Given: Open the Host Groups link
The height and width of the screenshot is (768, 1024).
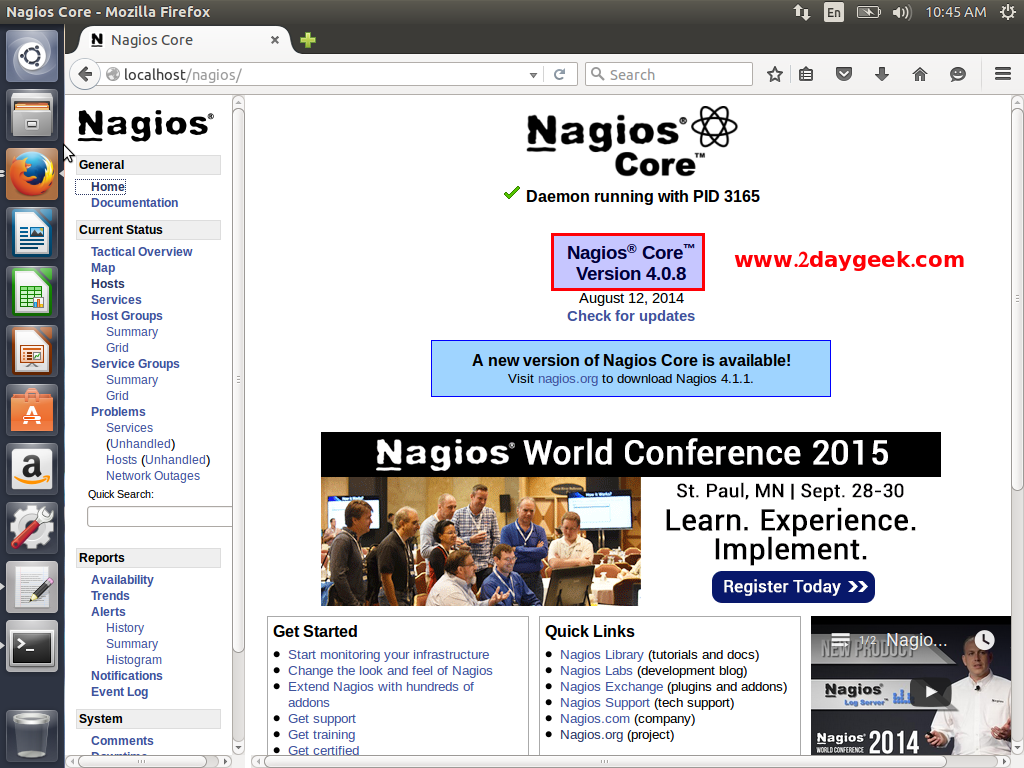Looking at the screenshot, I should pos(127,316).
